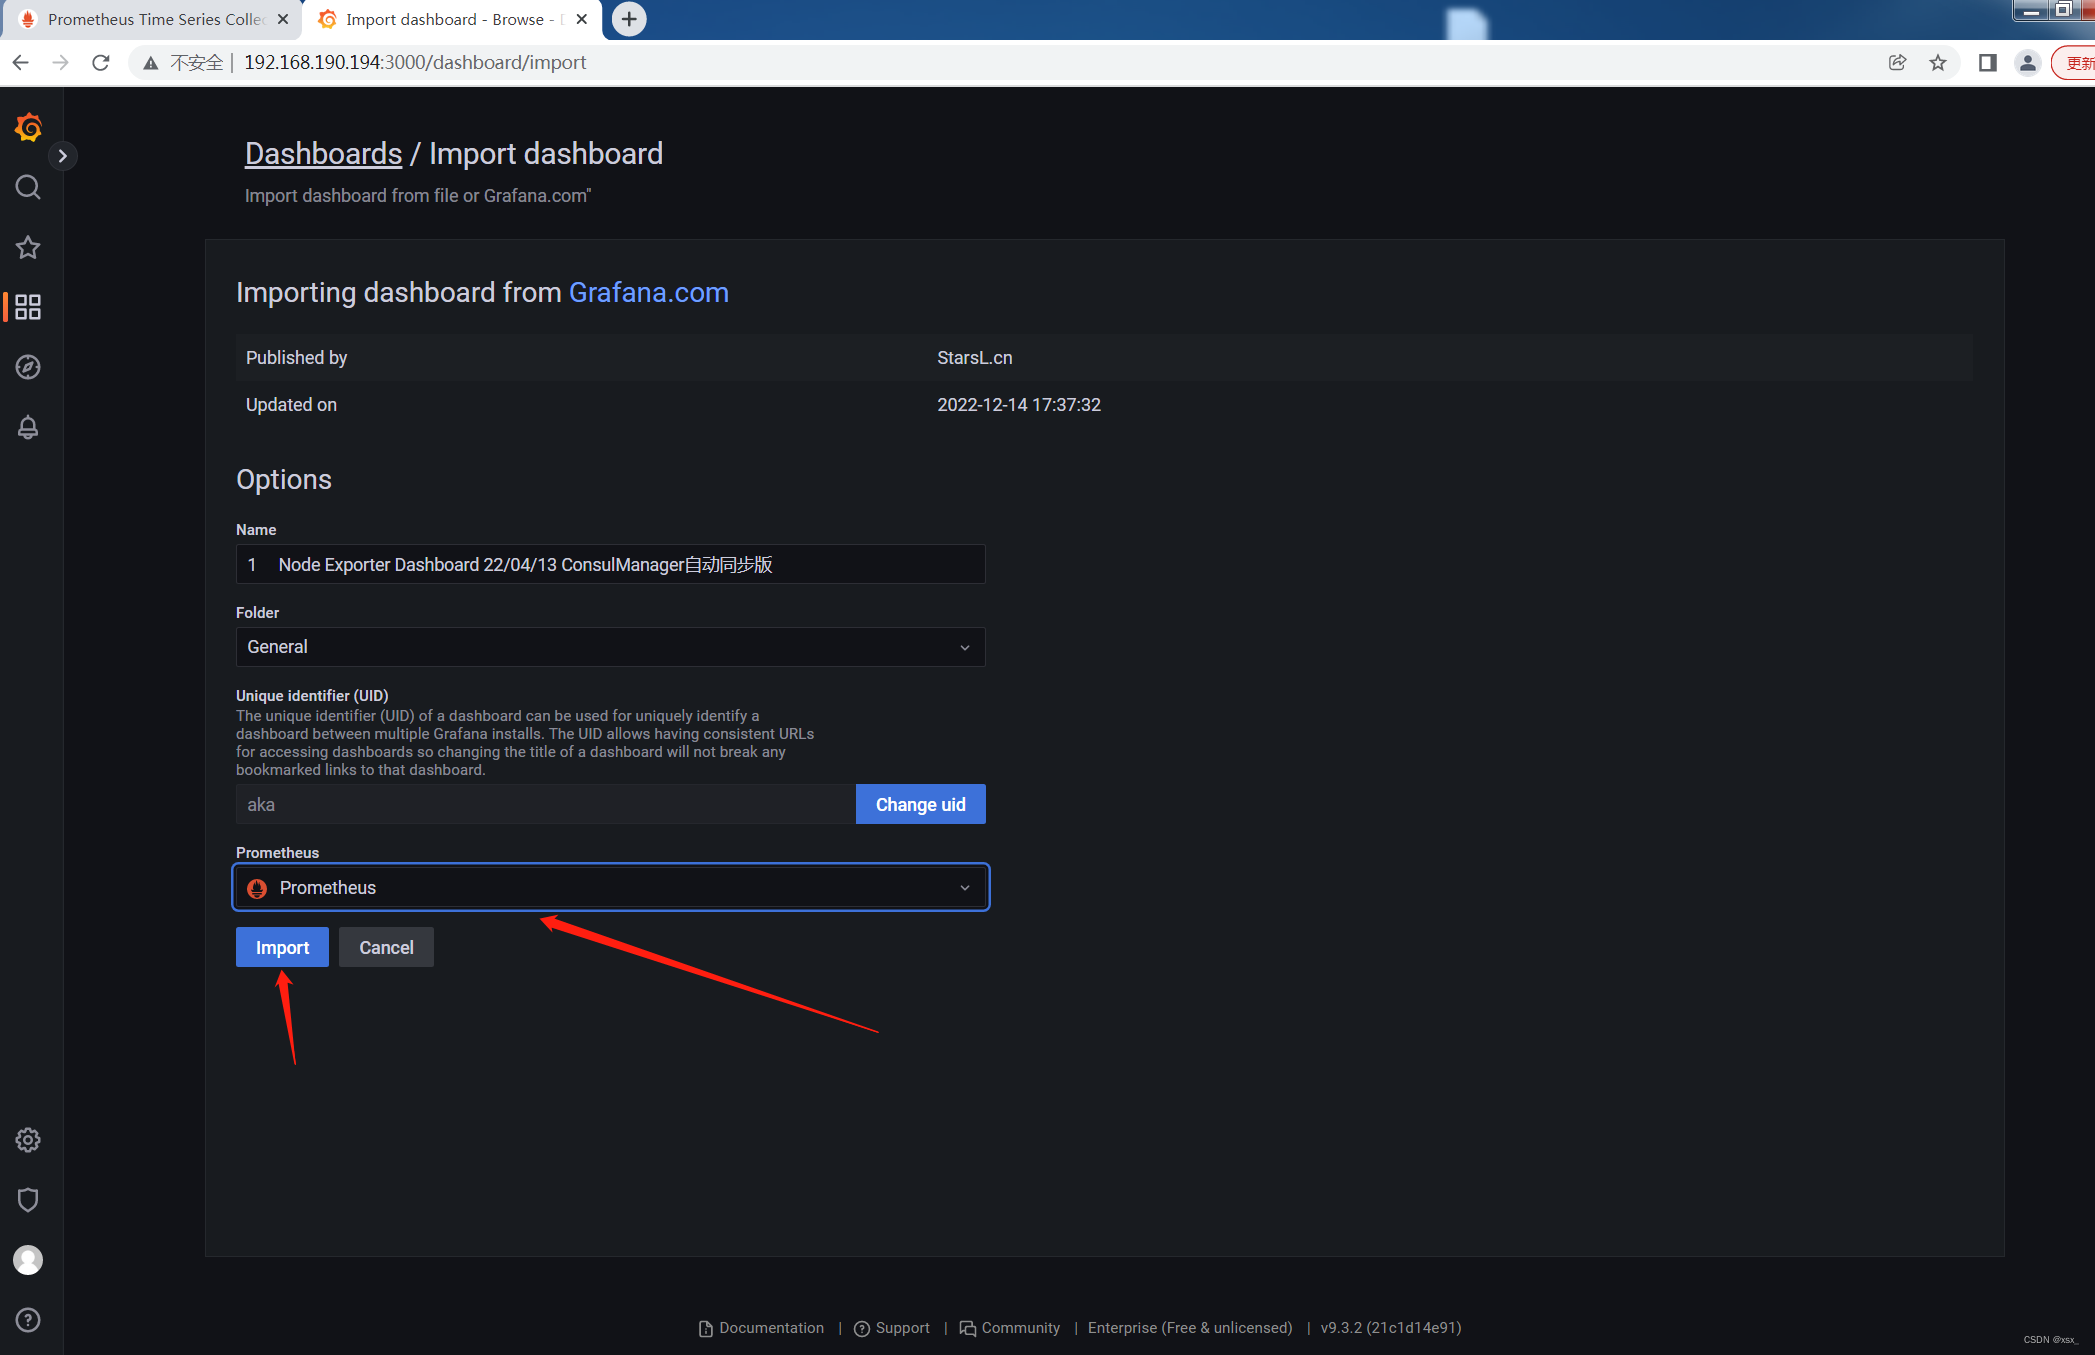
Task: Open the Prometheus data source dropdown
Action: pyautogui.click(x=609, y=887)
